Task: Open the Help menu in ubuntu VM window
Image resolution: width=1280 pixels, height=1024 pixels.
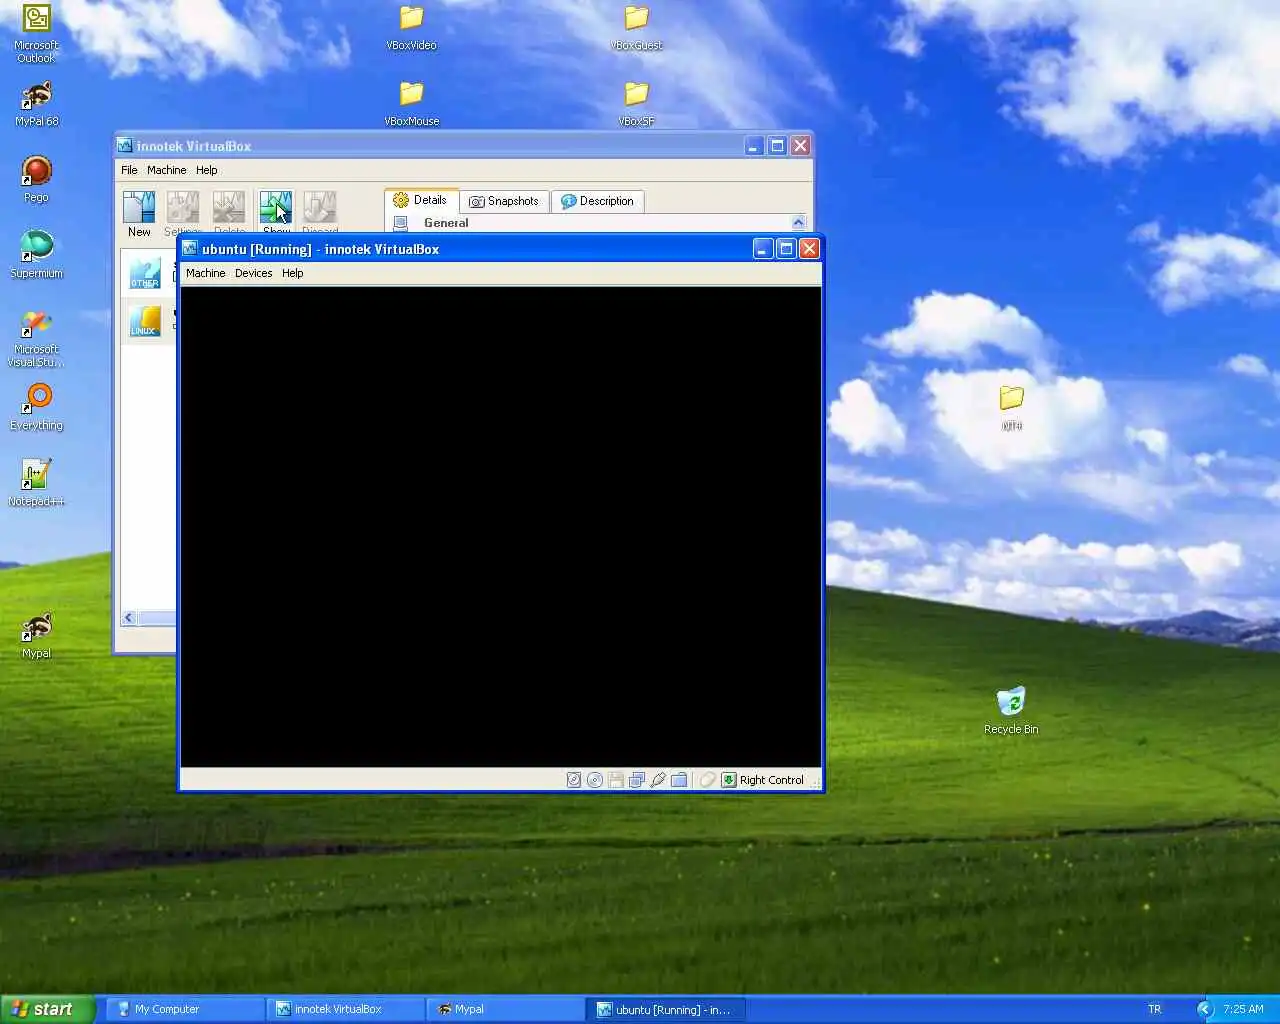Action: tap(292, 273)
